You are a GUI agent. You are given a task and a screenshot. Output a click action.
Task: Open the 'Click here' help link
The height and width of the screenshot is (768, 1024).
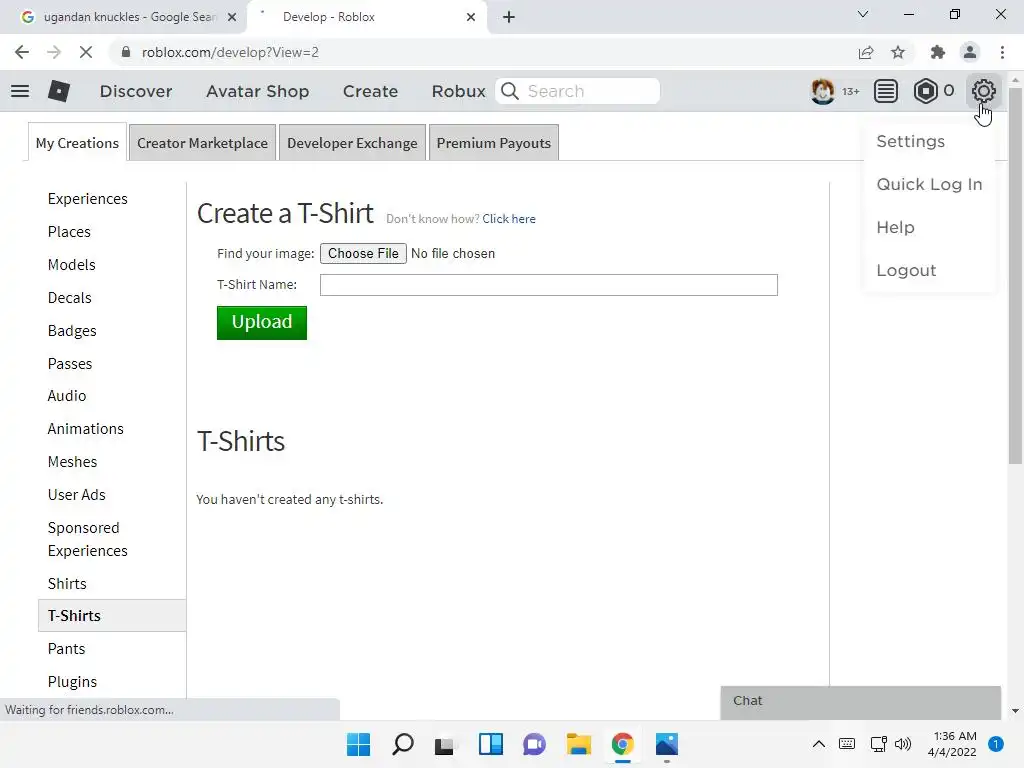point(509,219)
